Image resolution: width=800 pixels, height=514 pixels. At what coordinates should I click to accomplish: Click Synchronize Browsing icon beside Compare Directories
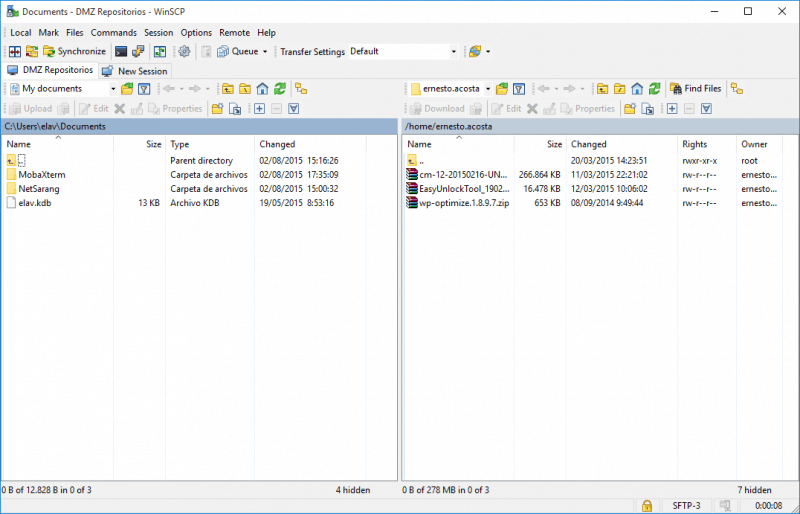[x=32, y=52]
